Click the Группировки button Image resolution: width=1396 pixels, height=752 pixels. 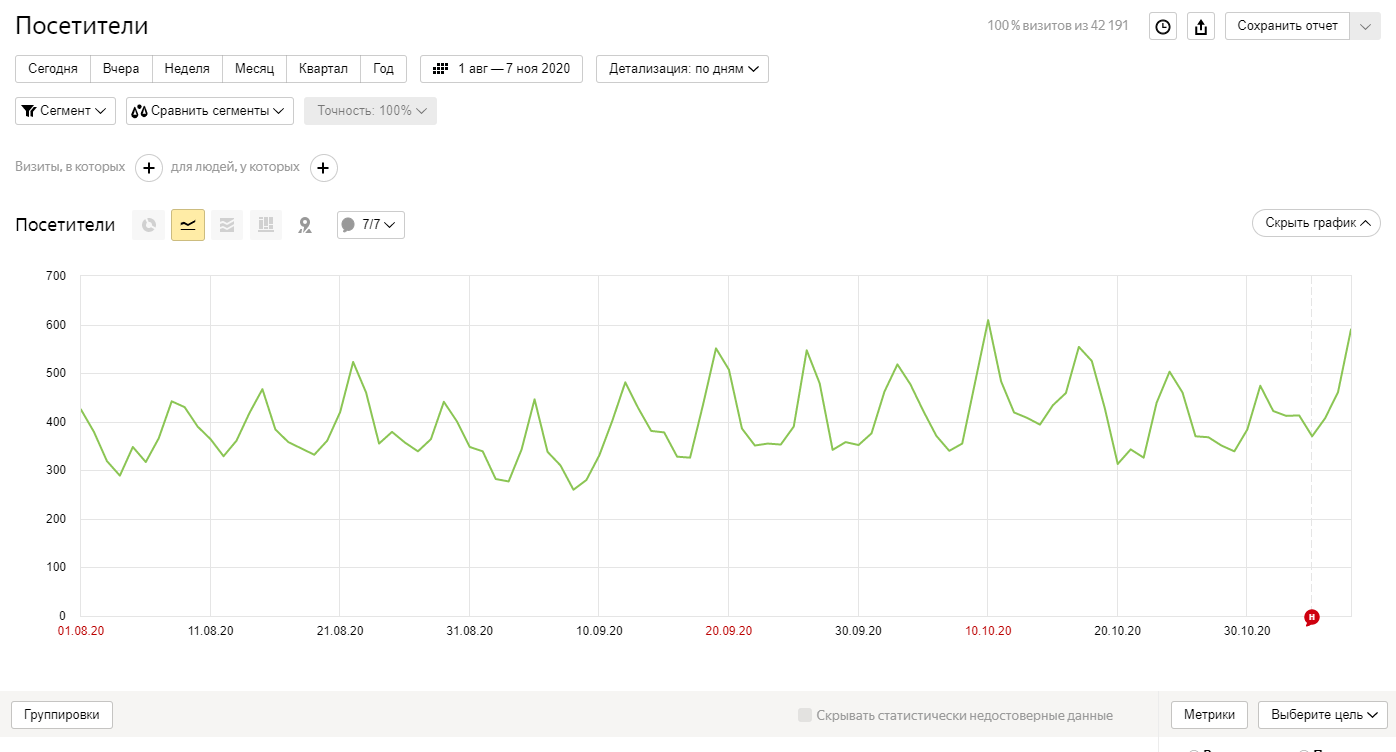point(62,715)
